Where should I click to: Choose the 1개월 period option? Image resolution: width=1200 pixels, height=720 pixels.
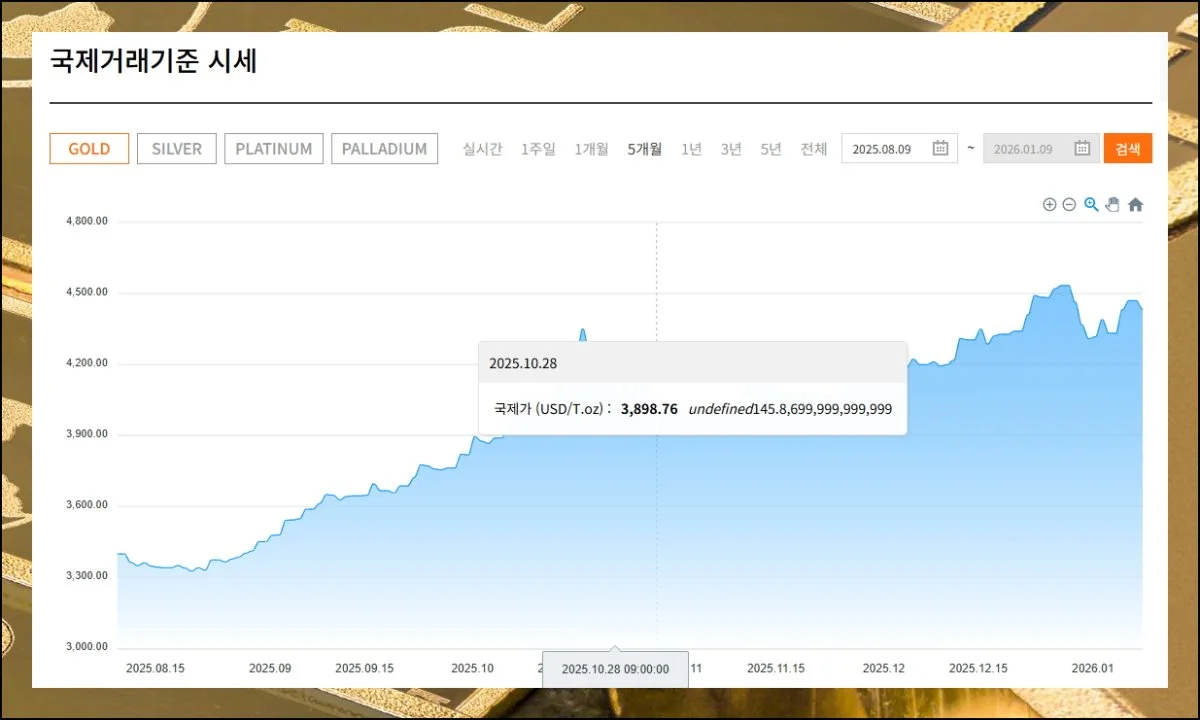pos(591,149)
